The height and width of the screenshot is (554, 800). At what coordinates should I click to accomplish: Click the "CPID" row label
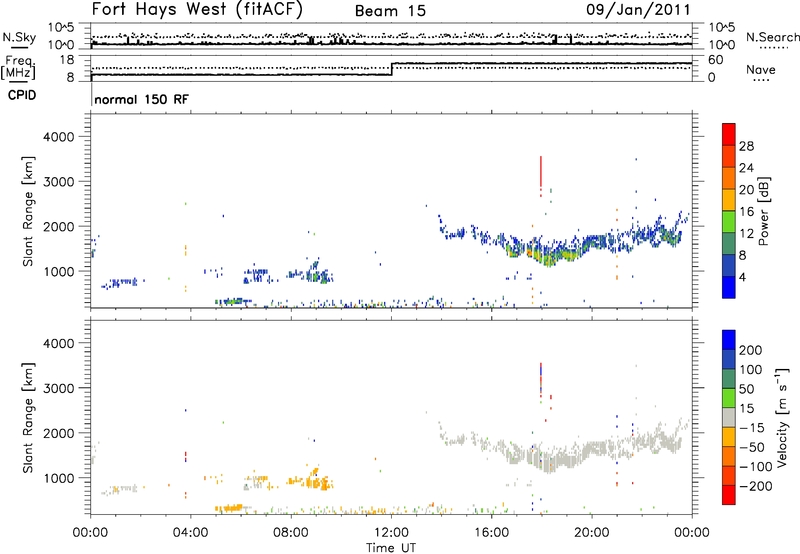(x=22, y=95)
